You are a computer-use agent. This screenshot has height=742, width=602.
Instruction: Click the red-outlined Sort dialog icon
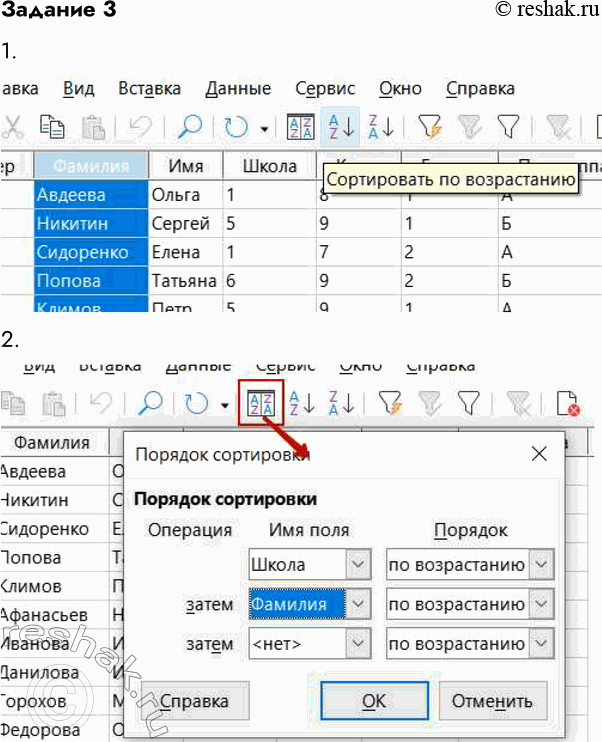[260, 403]
